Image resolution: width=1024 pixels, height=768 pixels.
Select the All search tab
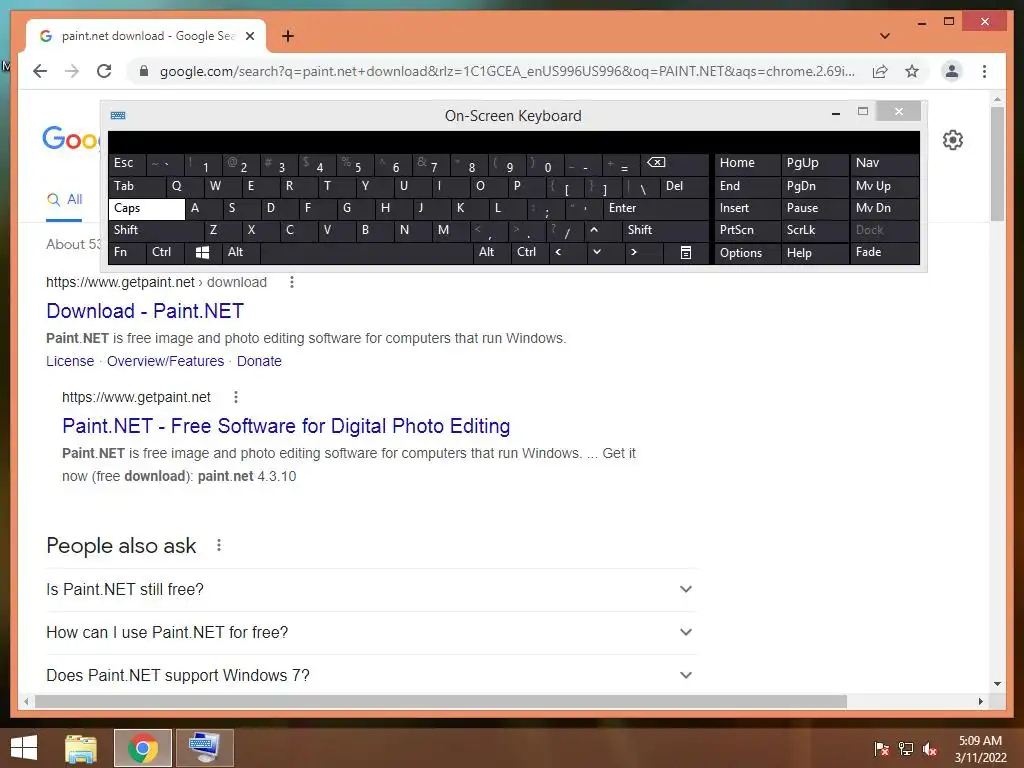[x=64, y=200]
